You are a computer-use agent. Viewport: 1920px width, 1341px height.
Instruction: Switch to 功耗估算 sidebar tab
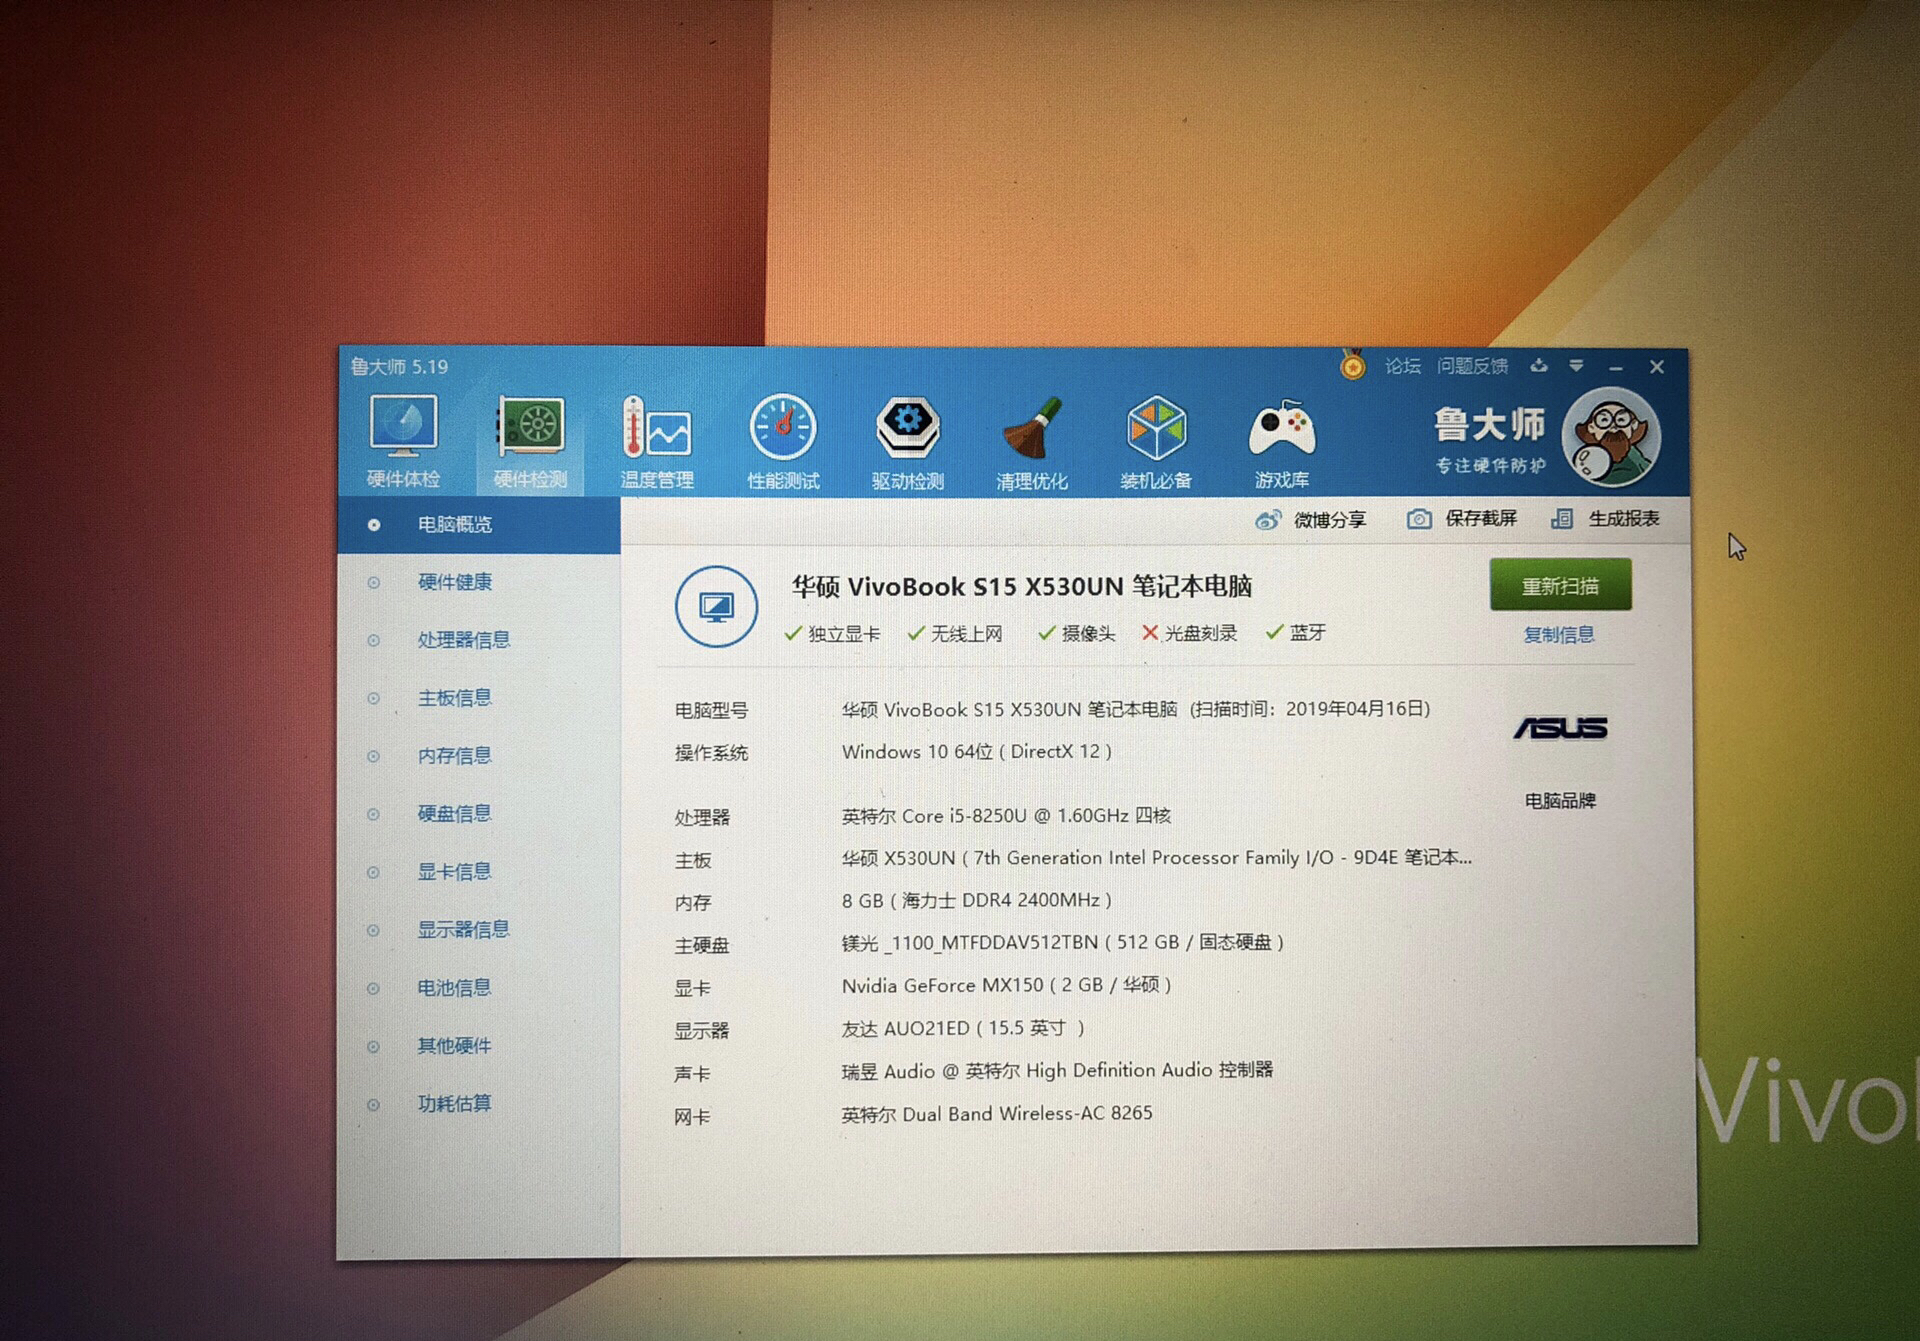(x=454, y=1104)
